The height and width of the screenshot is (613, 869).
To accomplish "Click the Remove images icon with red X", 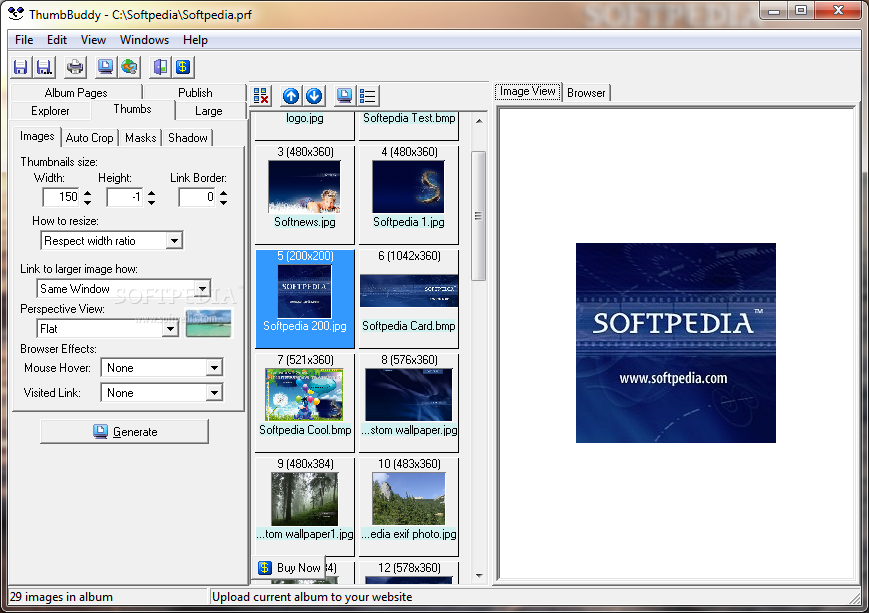I will click(x=261, y=96).
